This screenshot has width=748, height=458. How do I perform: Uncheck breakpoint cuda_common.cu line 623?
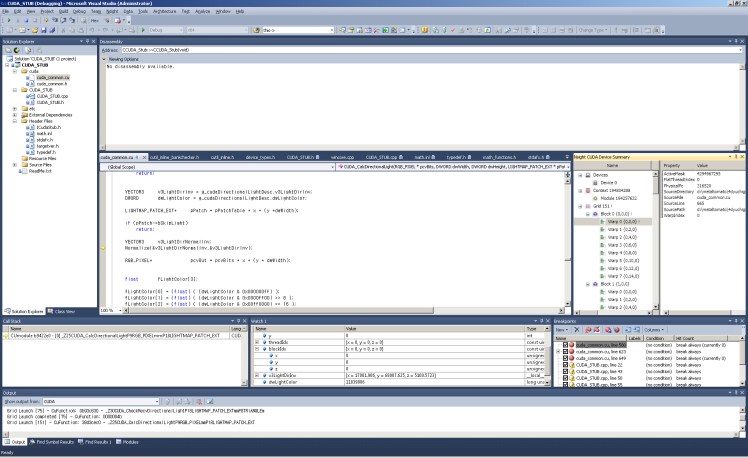point(565,351)
